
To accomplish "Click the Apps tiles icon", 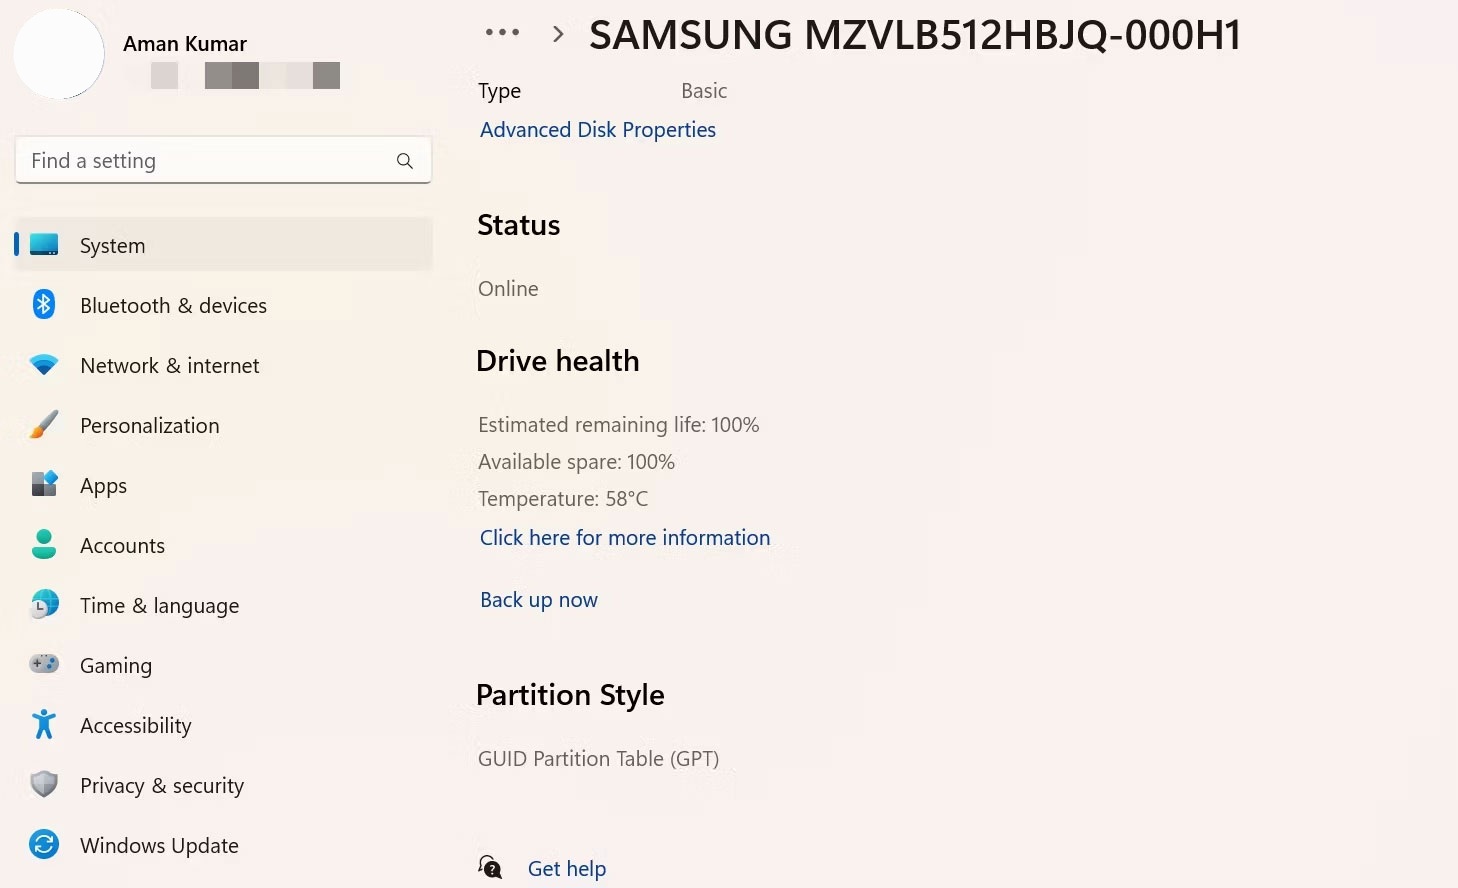I will pos(44,484).
